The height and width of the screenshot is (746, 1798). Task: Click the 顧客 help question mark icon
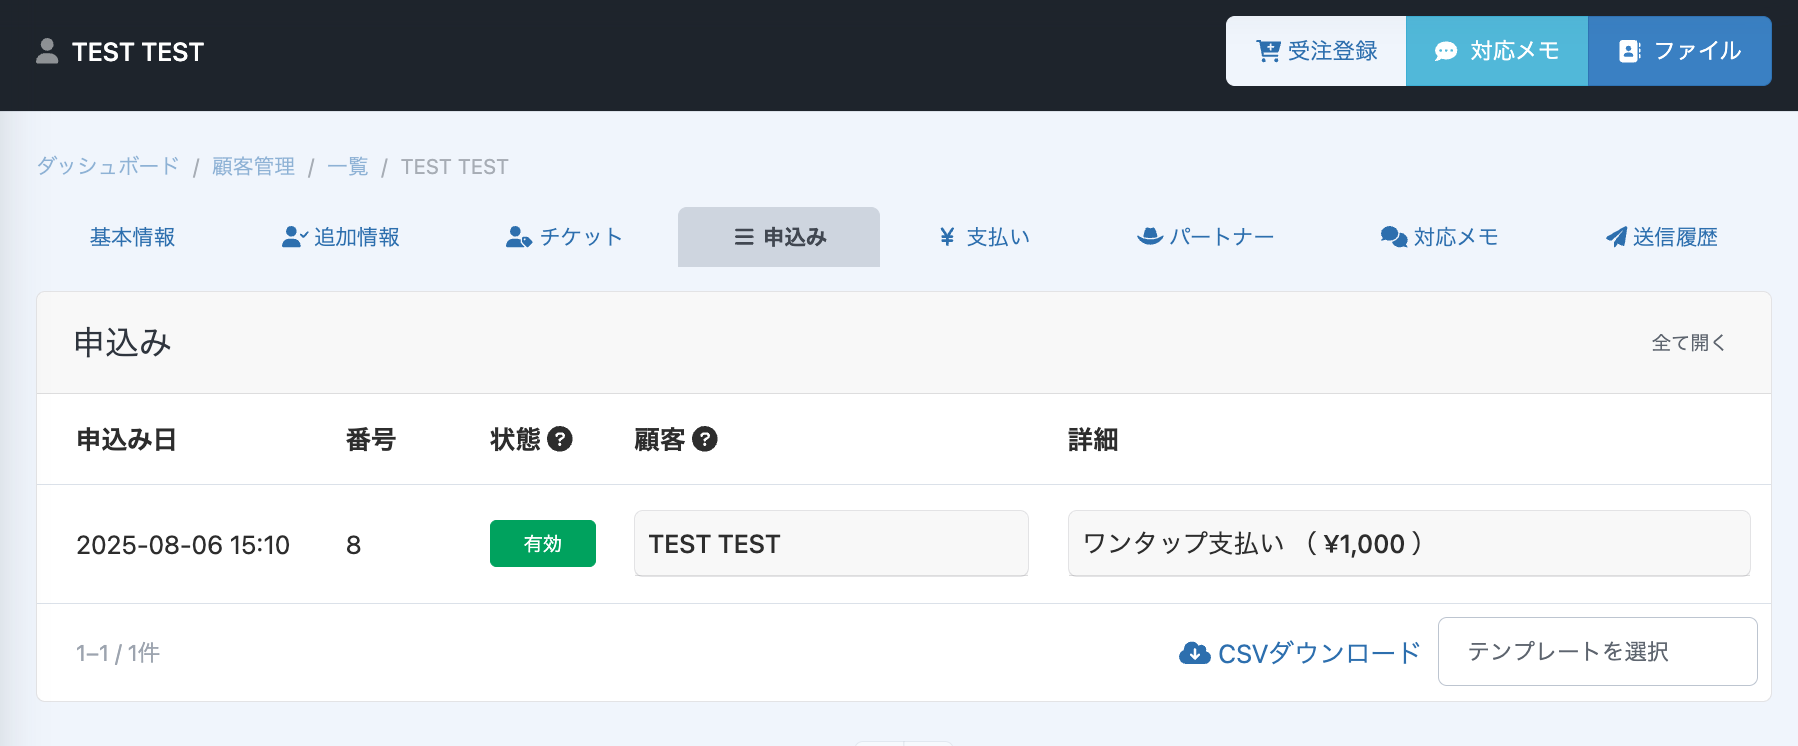click(705, 439)
